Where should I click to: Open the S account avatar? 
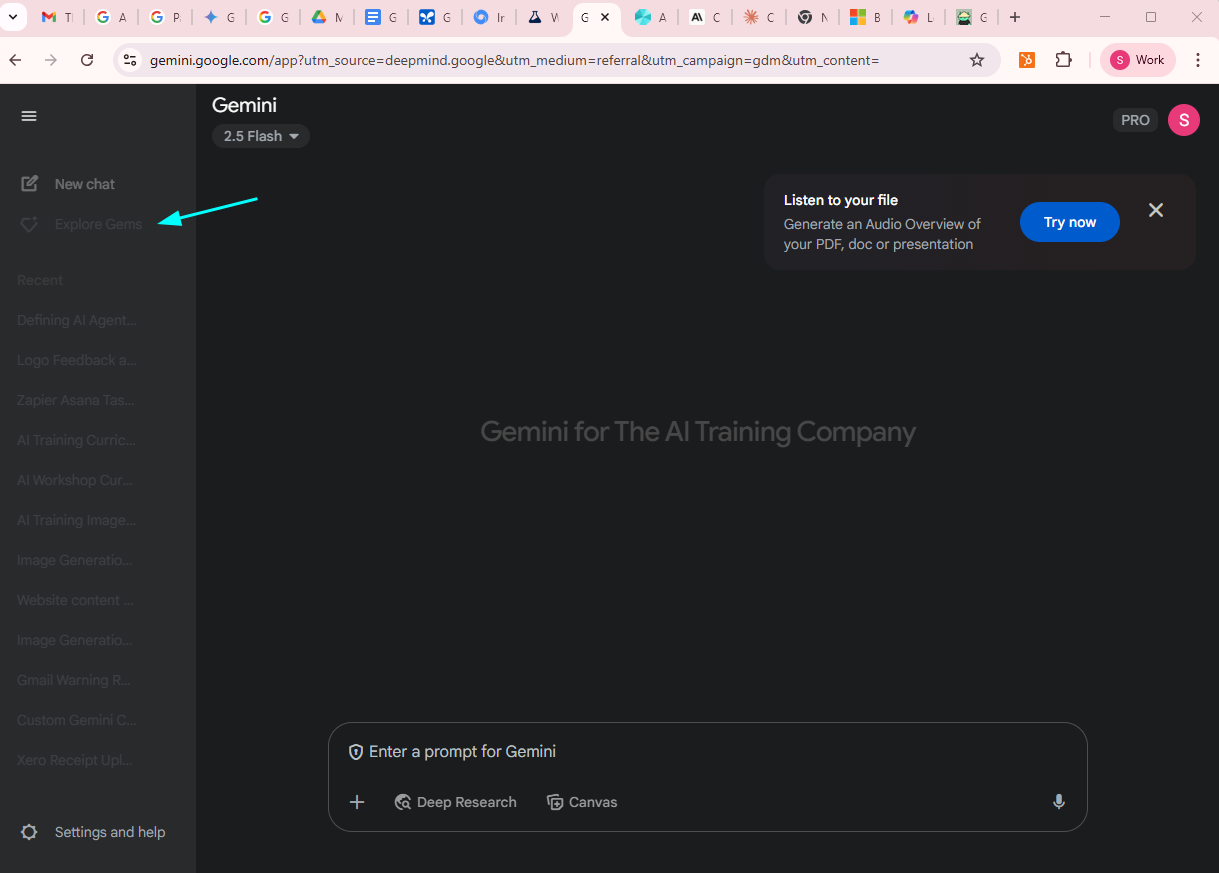(1184, 120)
